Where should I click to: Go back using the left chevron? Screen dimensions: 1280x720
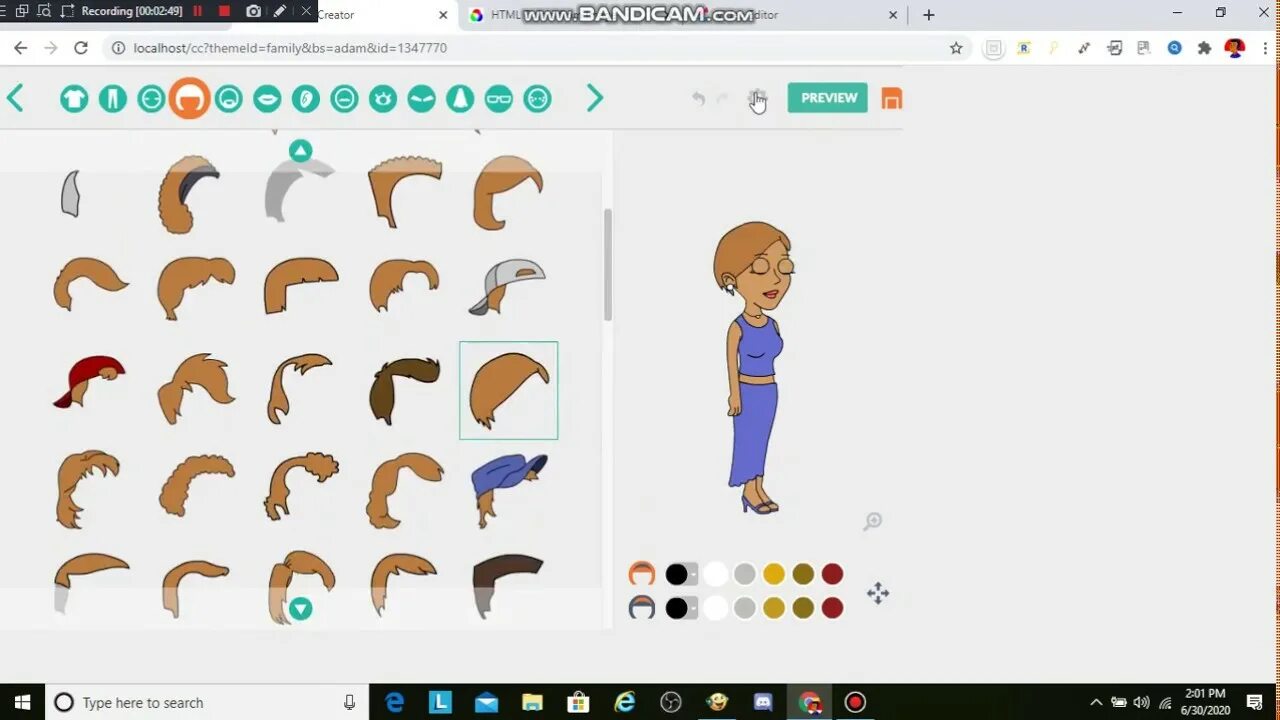click(14, 98)
